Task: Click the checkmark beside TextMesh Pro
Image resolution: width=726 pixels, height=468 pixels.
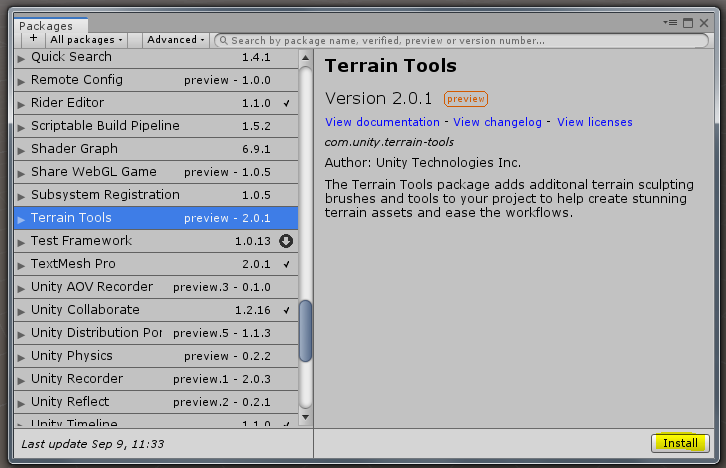Action: click(x=287, y=264)
